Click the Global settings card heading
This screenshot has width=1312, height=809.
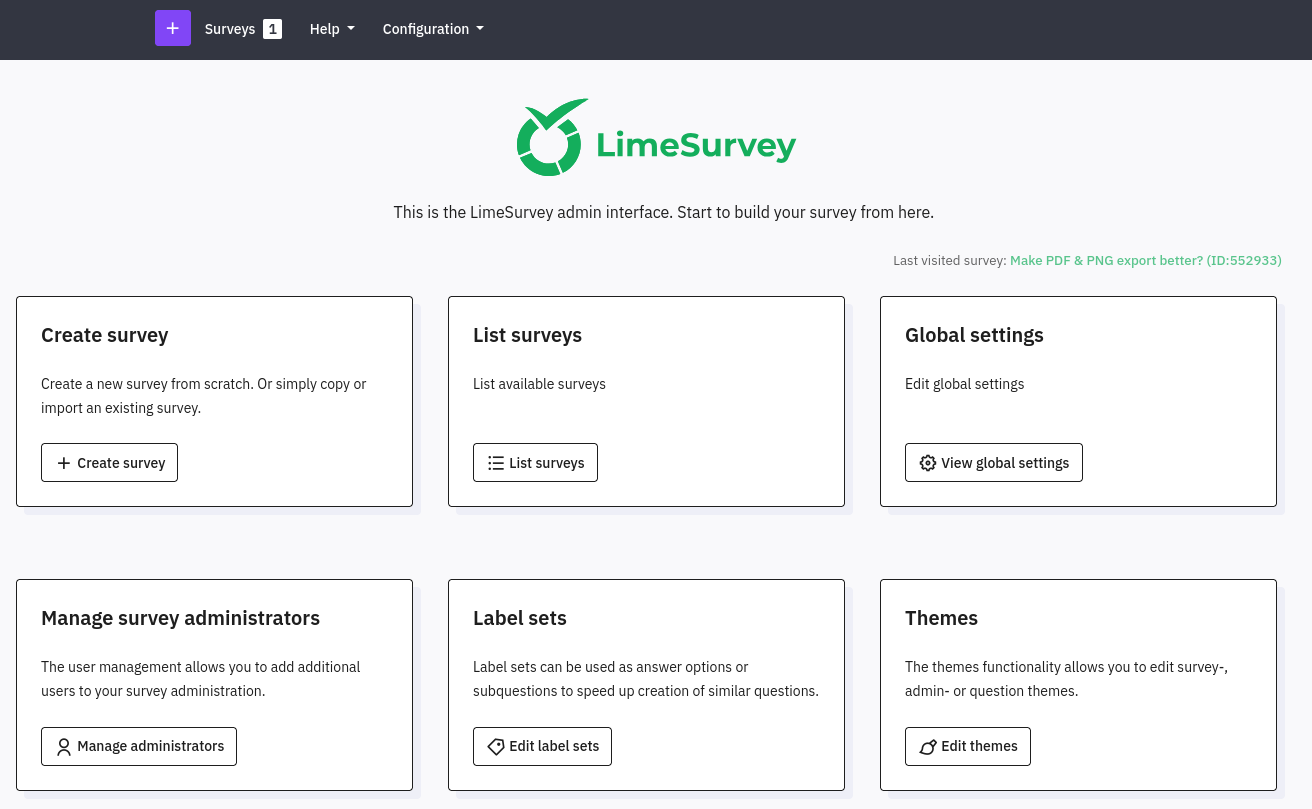pos(974,335)
